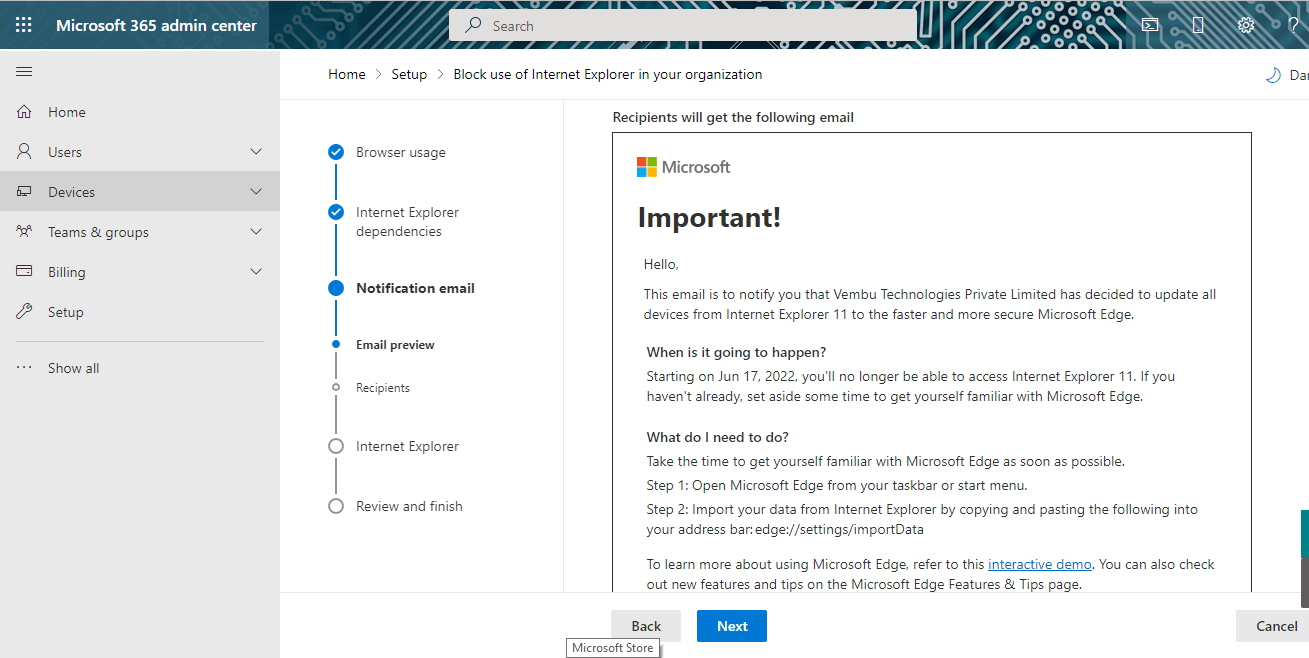This screenshot has width=1309, height=658.
Task: Open Home in the left navigation
Action: [140, 112]
